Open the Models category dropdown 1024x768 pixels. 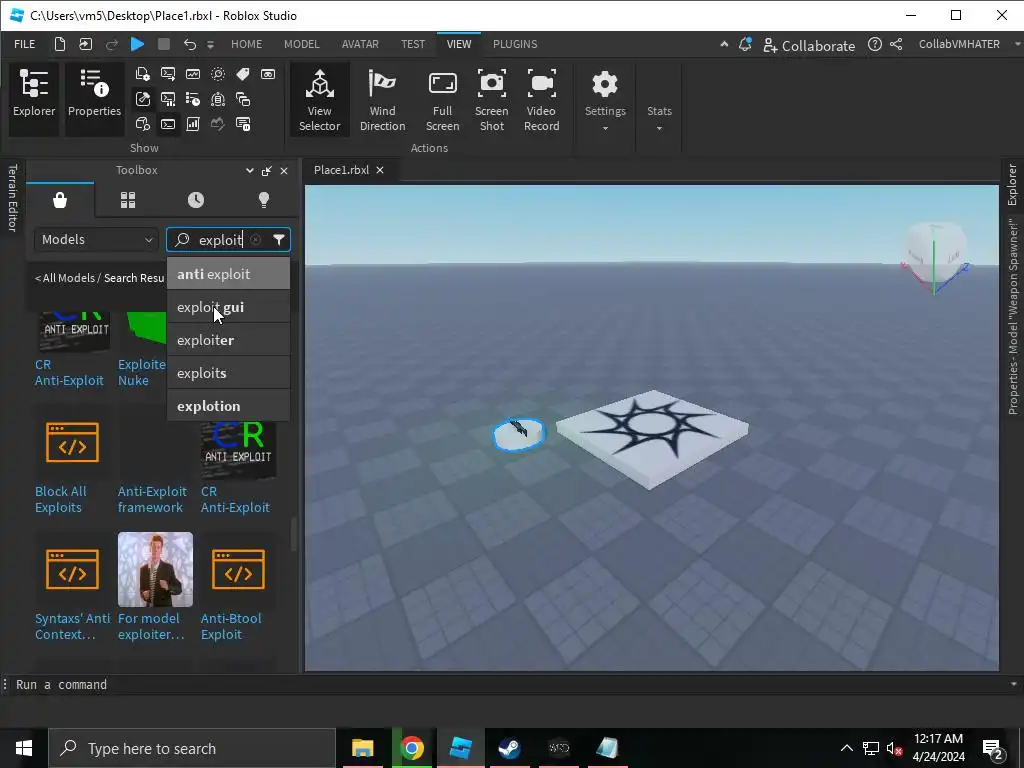pyautogui.click(x=97, y=240)
